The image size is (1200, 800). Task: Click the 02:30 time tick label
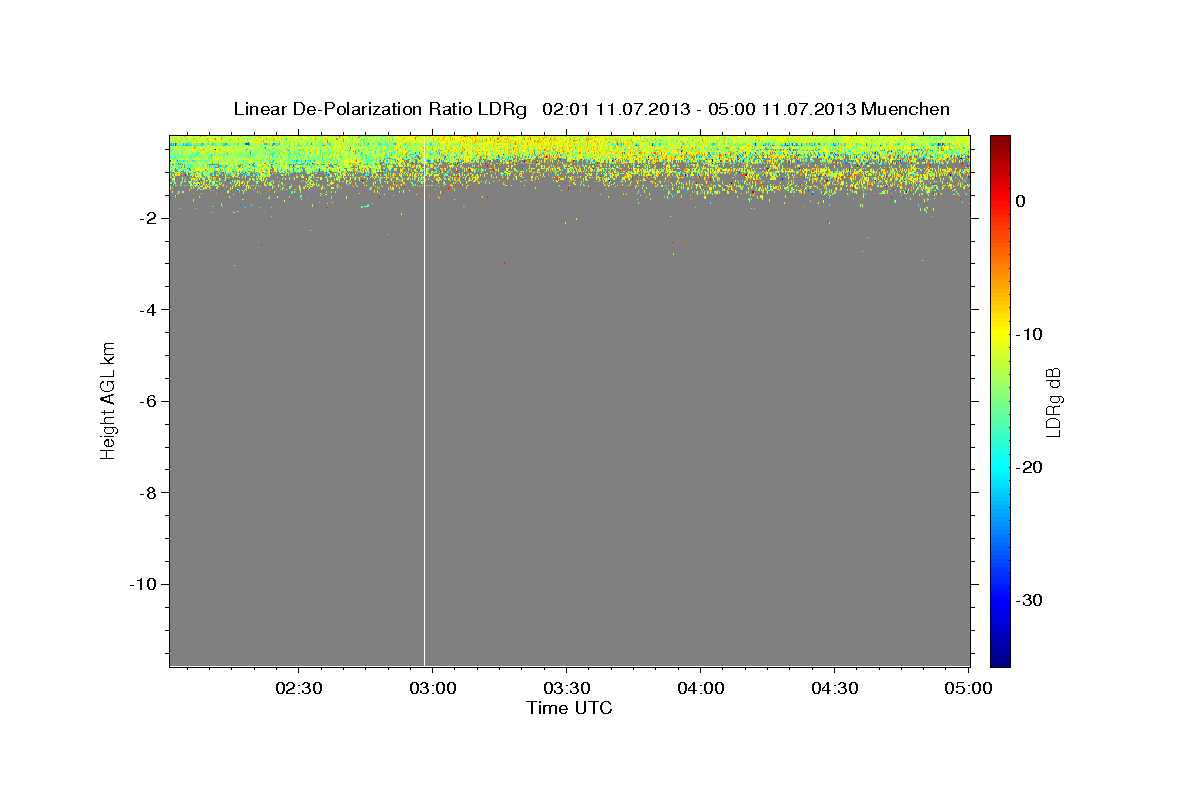pyautogui.click(x=298, y=688)
